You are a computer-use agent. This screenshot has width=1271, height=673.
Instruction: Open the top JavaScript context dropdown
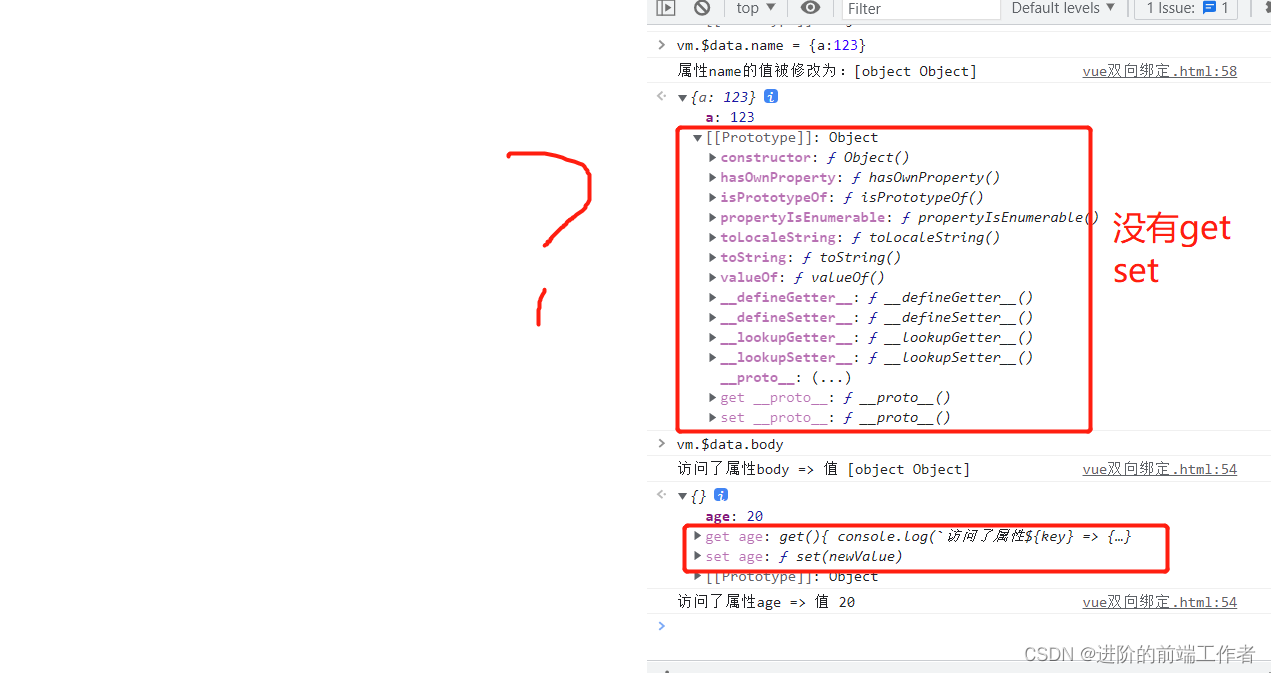tap(756, 8)
